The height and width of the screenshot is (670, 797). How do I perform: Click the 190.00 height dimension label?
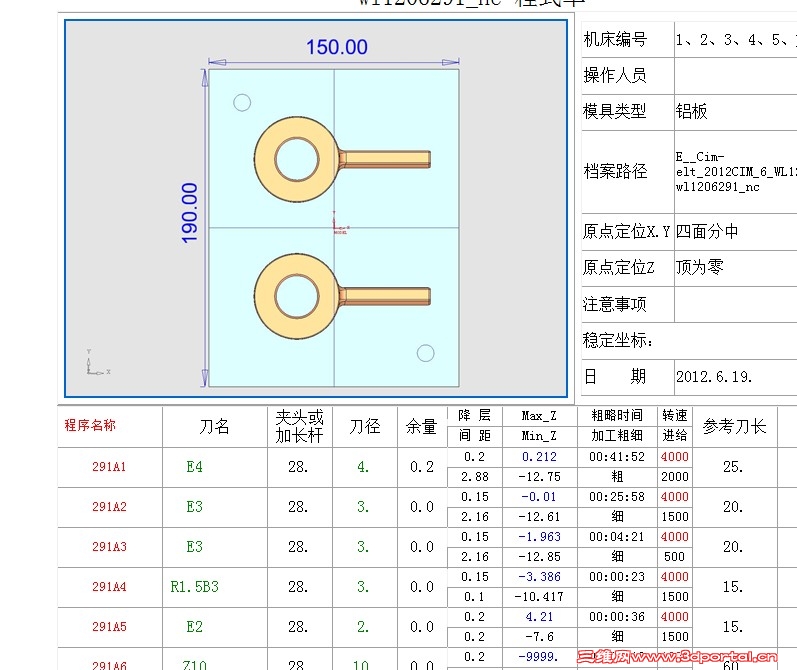pos(189,213)
